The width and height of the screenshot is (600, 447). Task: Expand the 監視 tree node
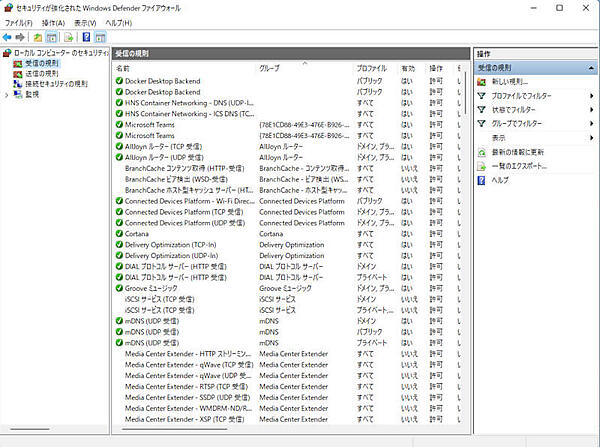(x=7, y=95)
